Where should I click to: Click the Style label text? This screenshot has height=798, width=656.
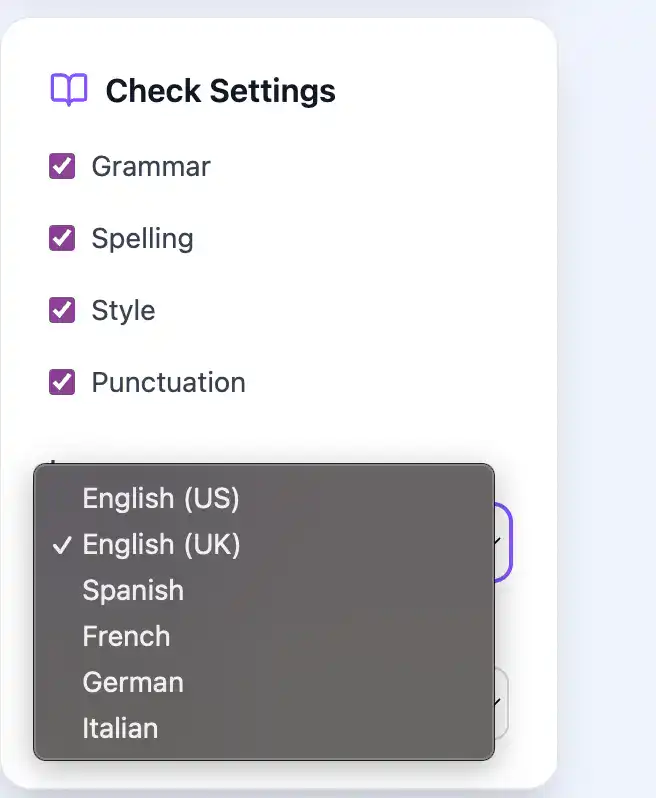pyautogui.click(x=123, y=310)
